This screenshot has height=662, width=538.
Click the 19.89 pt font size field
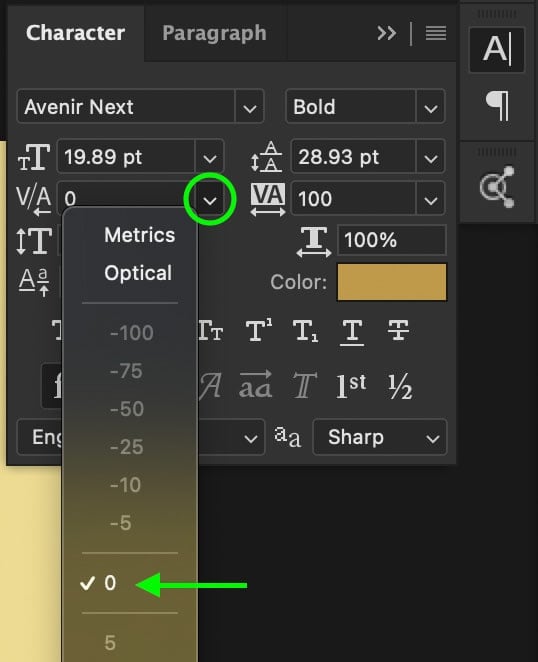[x=126, y=156]
